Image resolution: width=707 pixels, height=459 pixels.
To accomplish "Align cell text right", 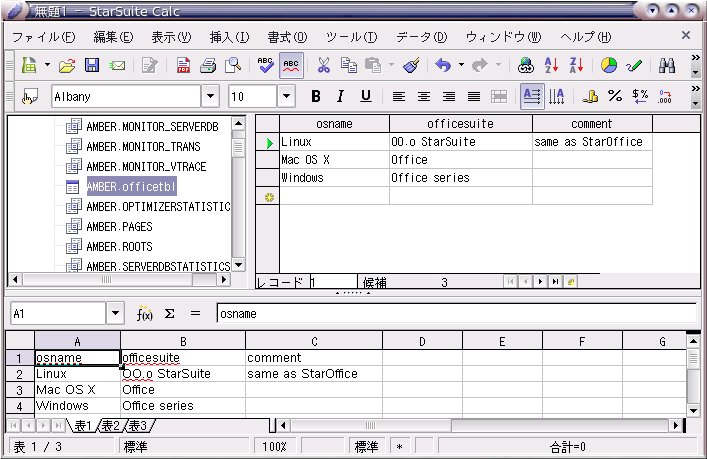I will [x=449, y=96].
